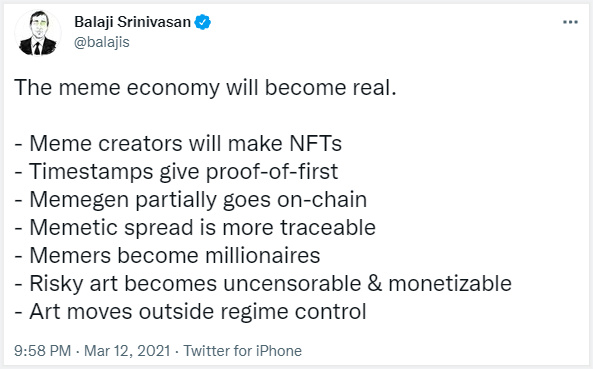
Task: Select the phrase 'on-chain'
Action: [322, 200]
